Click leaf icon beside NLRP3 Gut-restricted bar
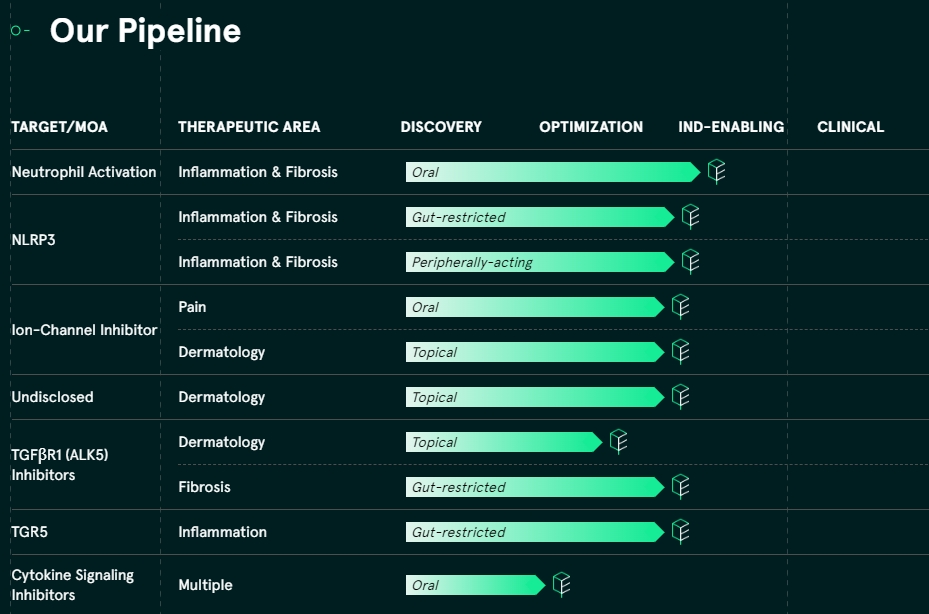 [x=690, y=217]
